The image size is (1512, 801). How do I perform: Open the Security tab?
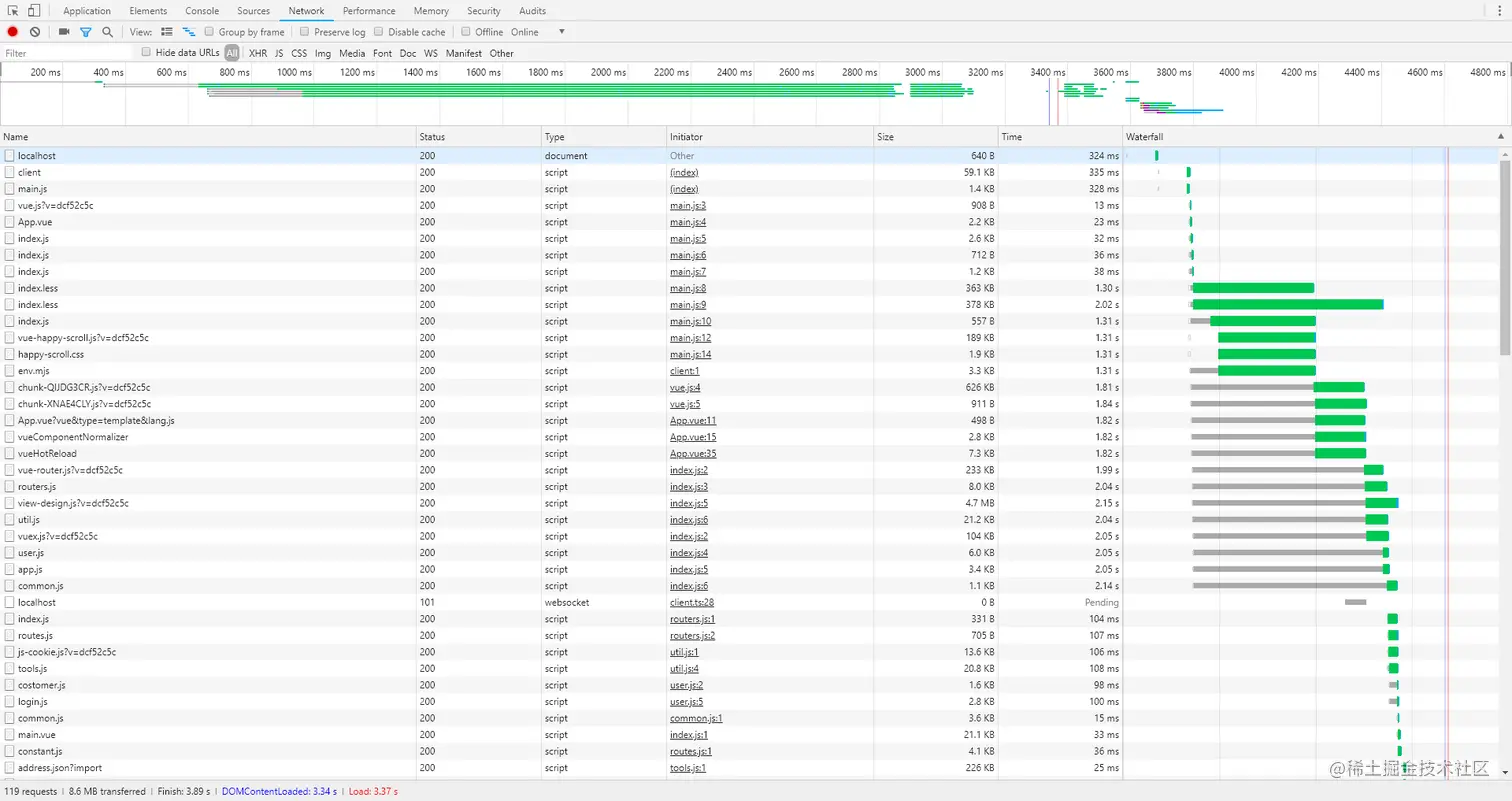click(x=484, y=11)
